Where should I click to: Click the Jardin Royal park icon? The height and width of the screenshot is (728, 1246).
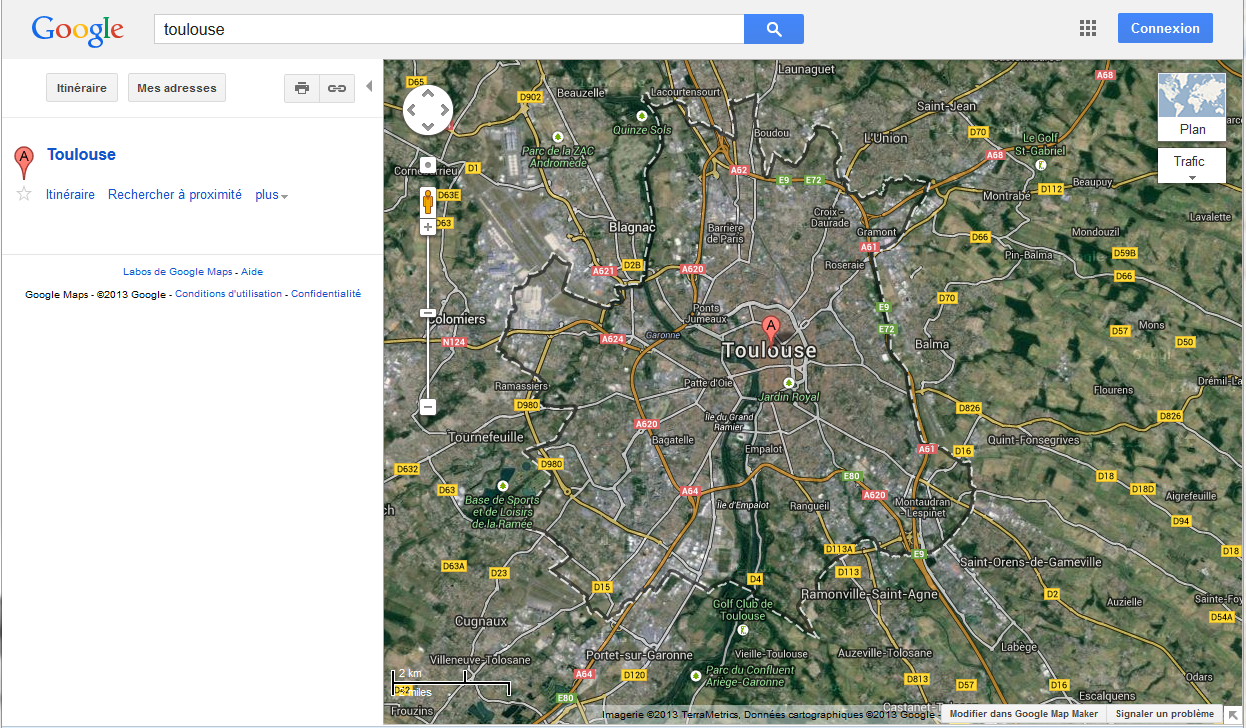coord(789,383)
